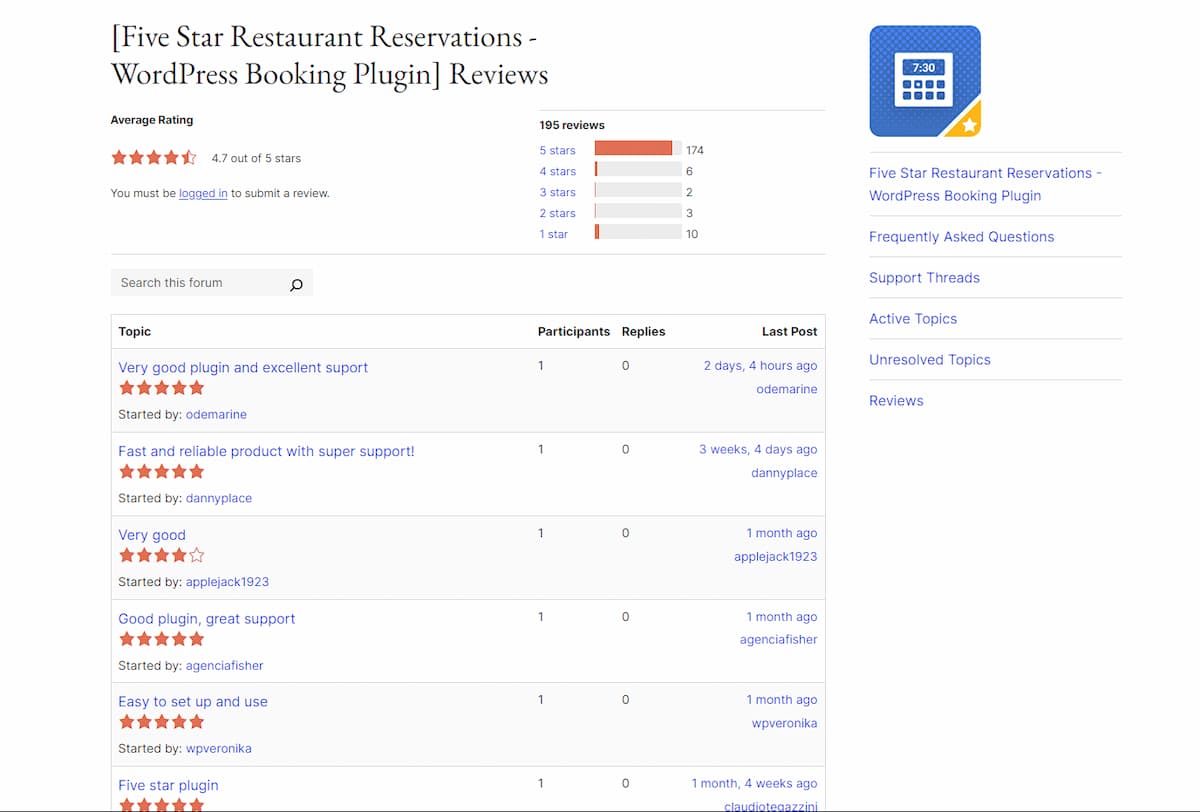Click the average rating stars

coord(154,157)
